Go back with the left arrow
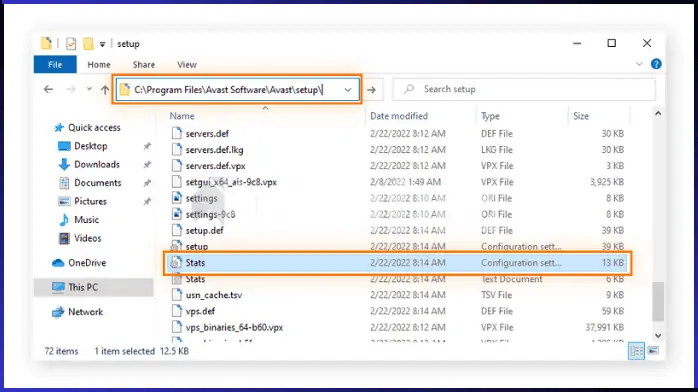Screen dimensions: 698x392 click(x=49, y=89)
